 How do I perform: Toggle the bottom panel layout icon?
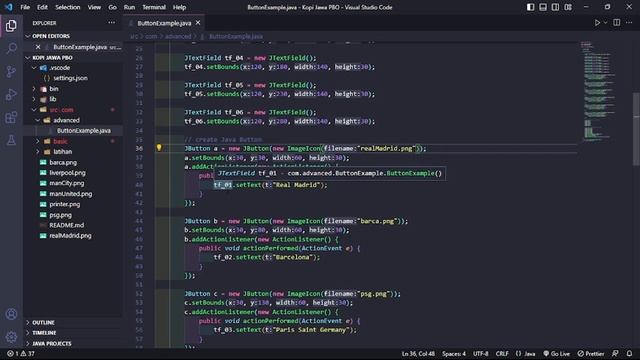[x=543, y=7]
